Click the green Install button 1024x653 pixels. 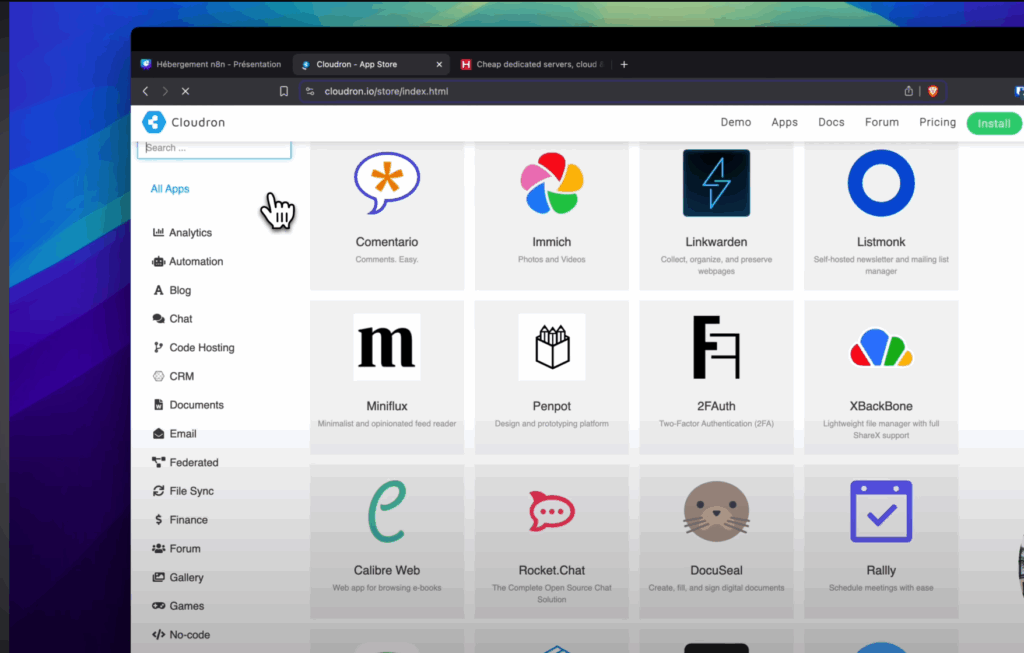(x=993, y=123)
